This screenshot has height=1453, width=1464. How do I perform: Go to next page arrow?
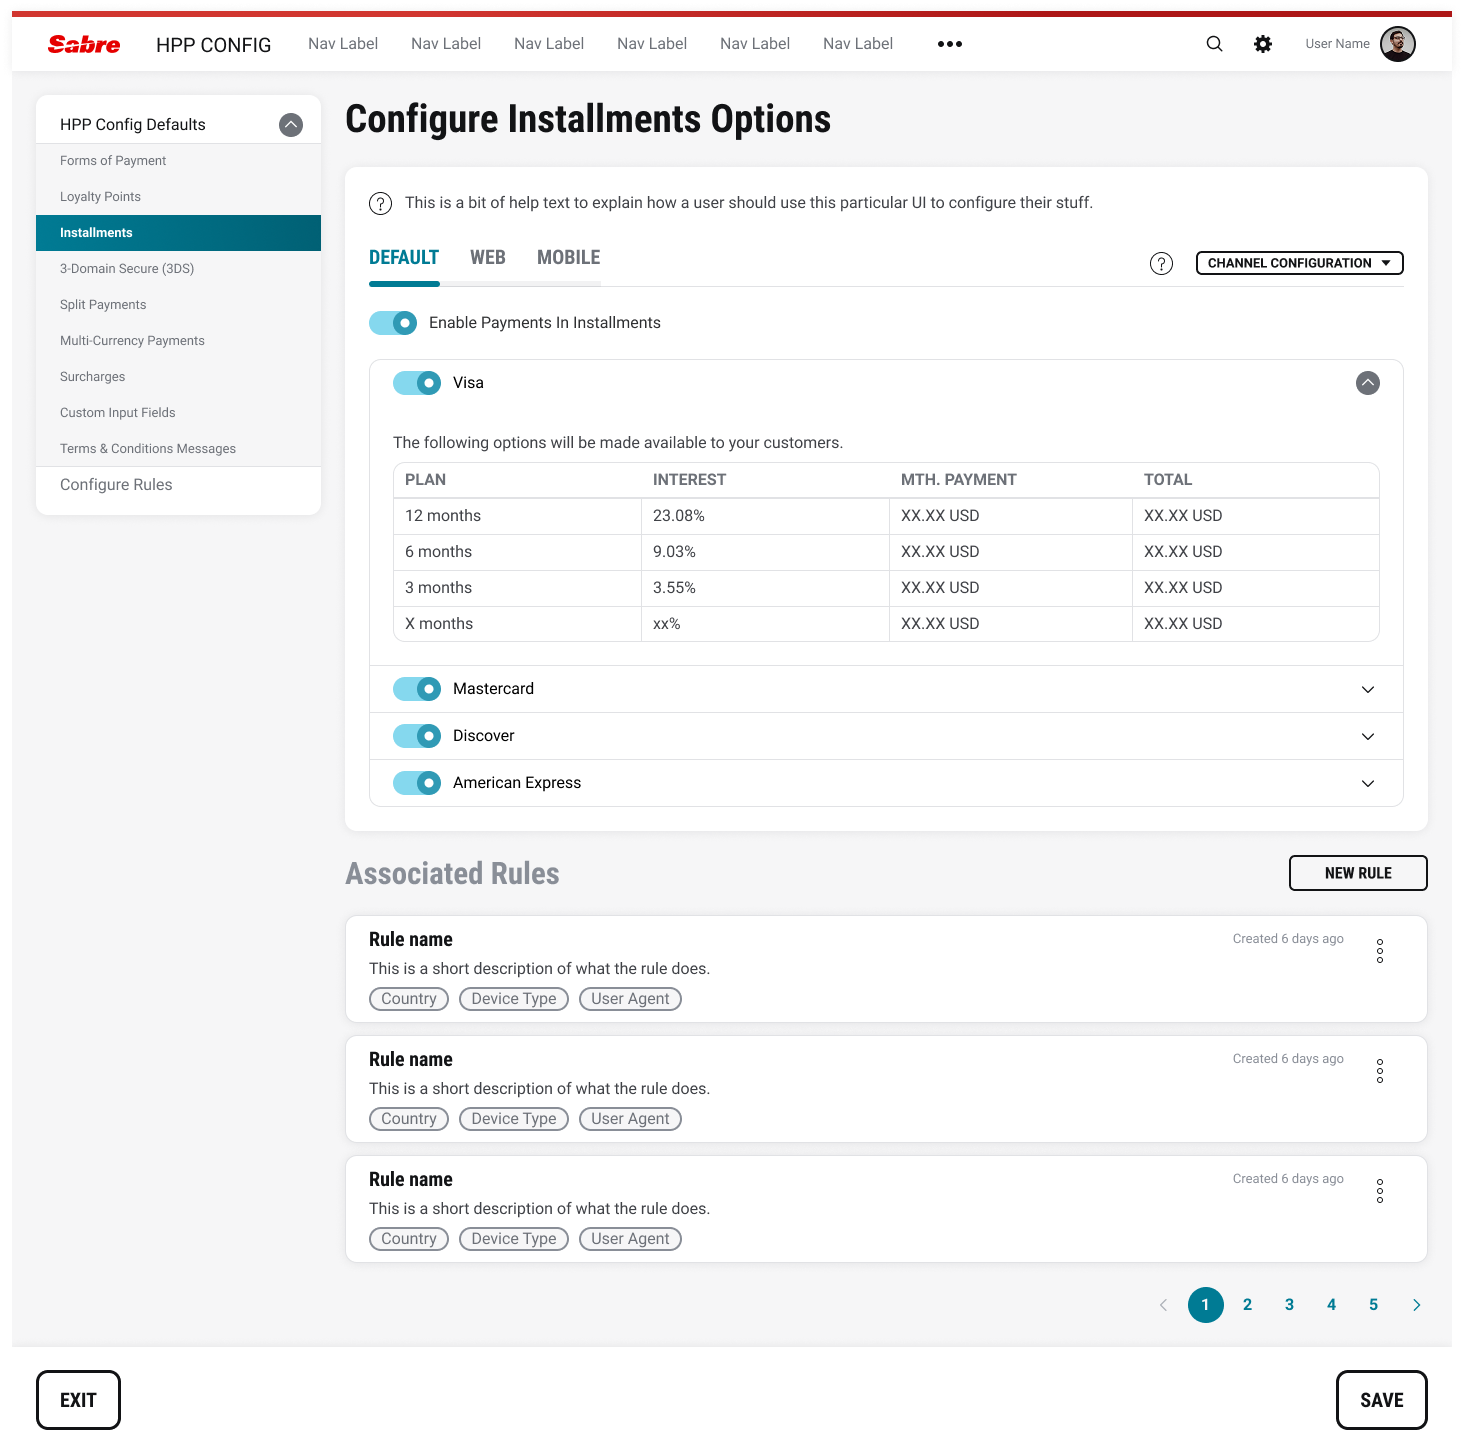click(x=1416, y=1305)
